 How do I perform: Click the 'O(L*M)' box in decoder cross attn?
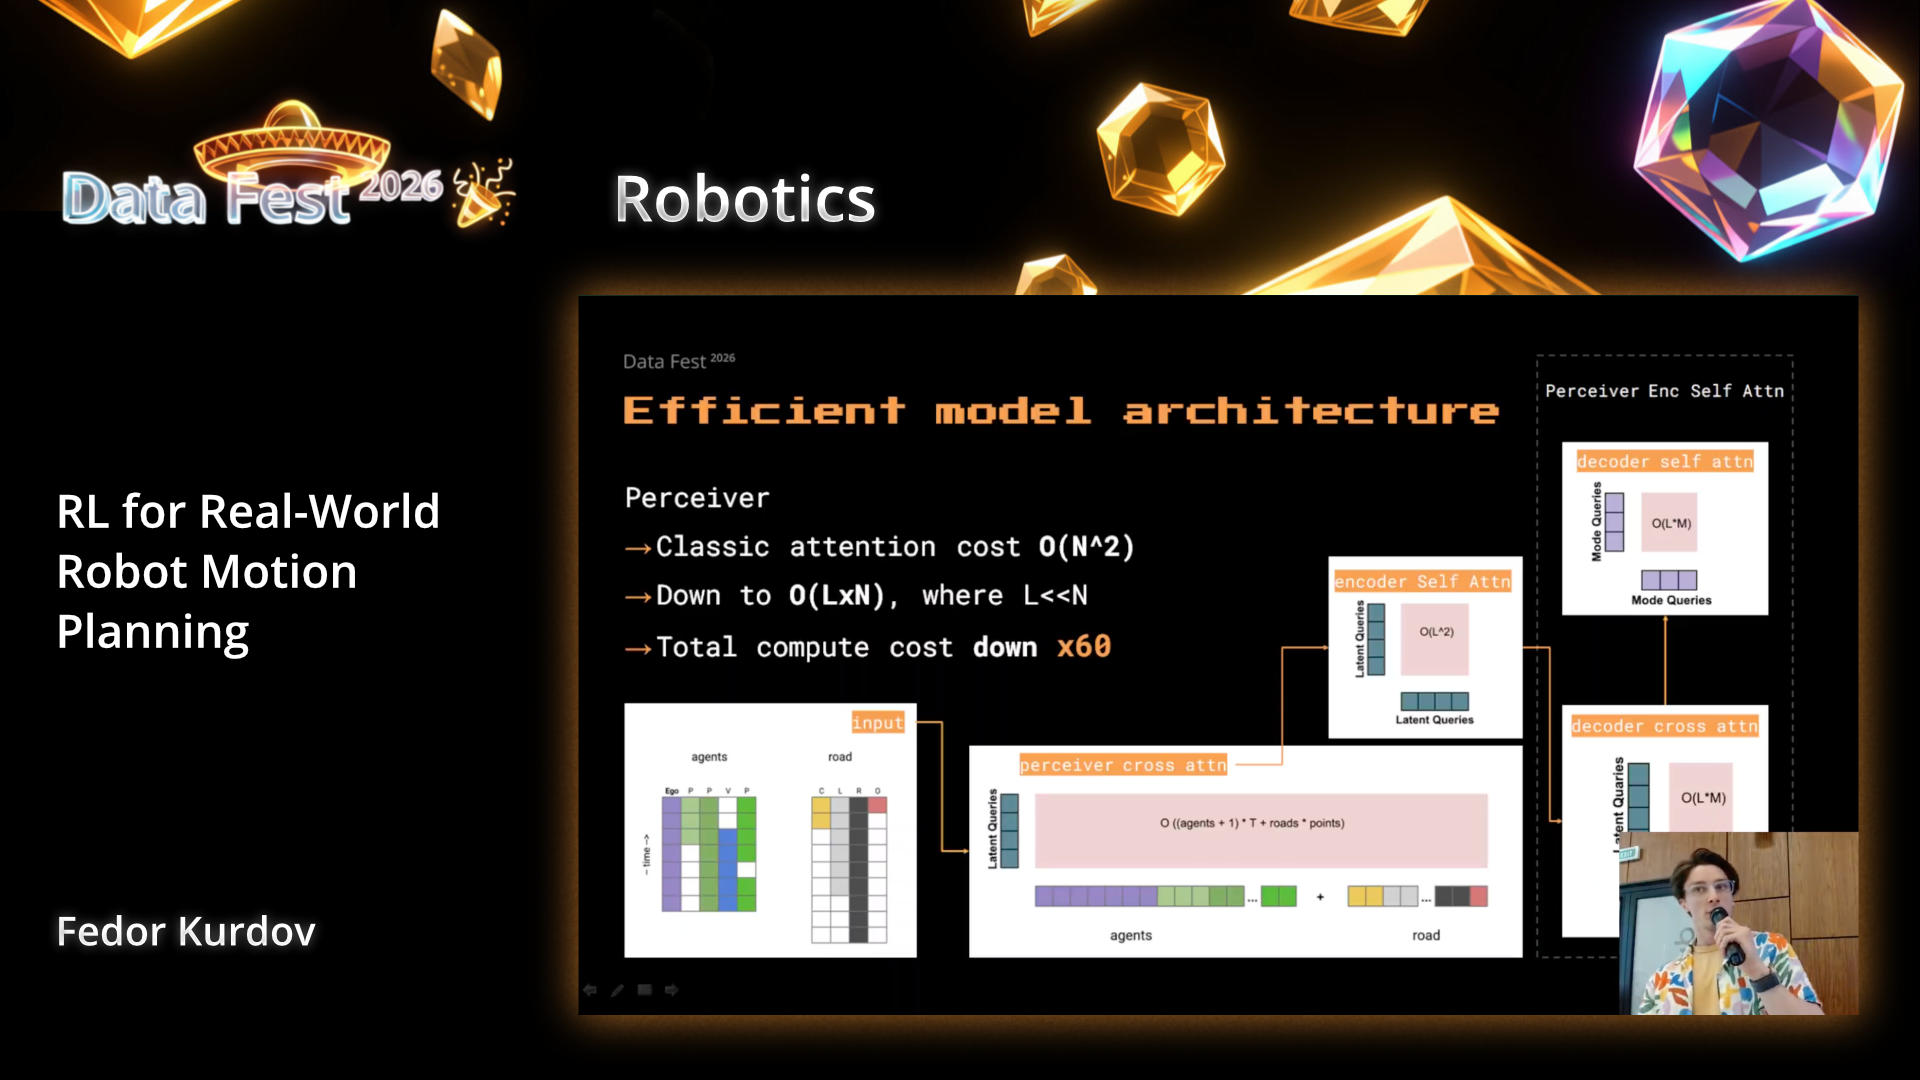click(1703, 797)
